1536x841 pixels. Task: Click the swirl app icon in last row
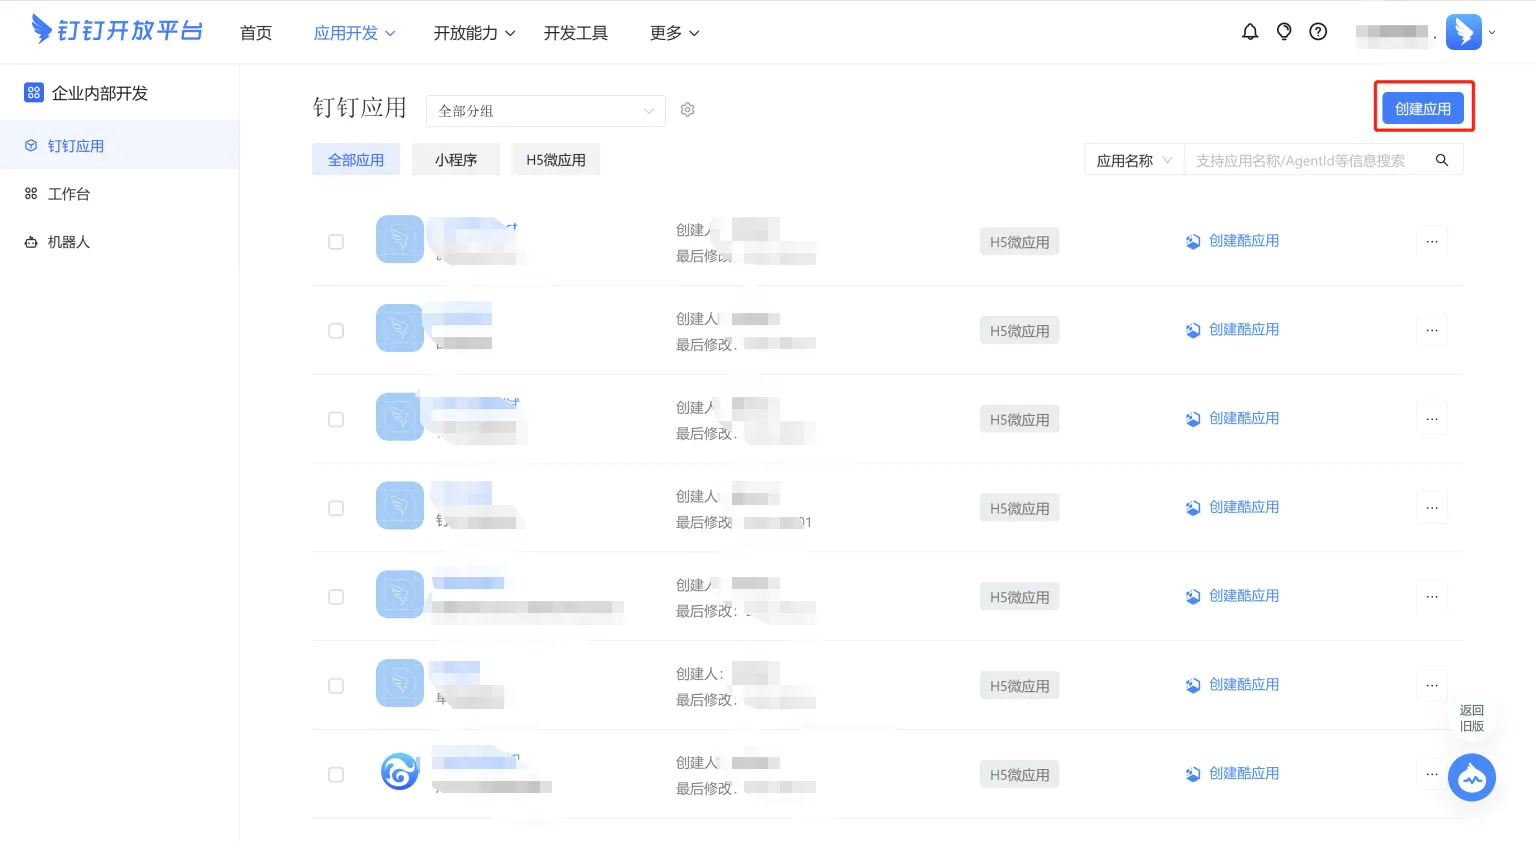(400, 772)
